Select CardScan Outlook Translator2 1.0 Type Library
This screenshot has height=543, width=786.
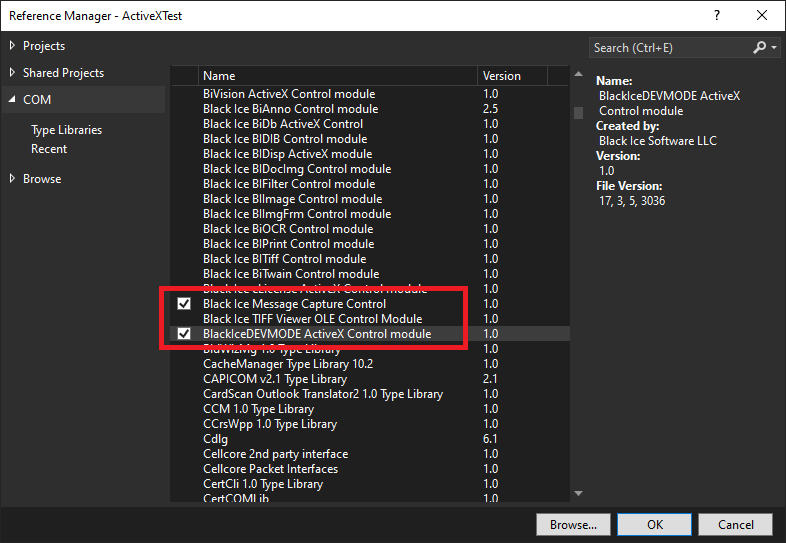[369, 394]
